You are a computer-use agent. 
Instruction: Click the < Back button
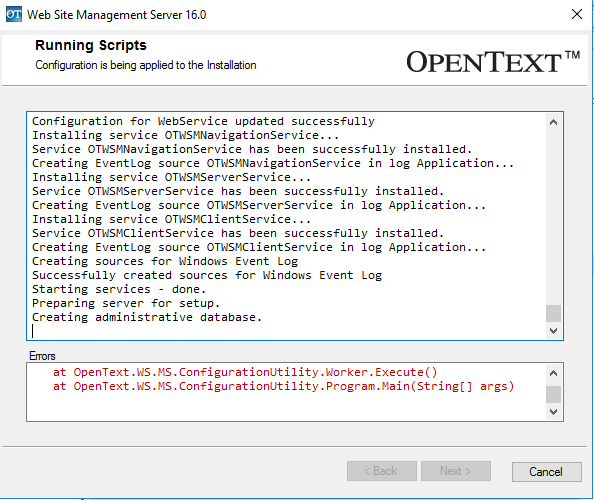[382, 471]
